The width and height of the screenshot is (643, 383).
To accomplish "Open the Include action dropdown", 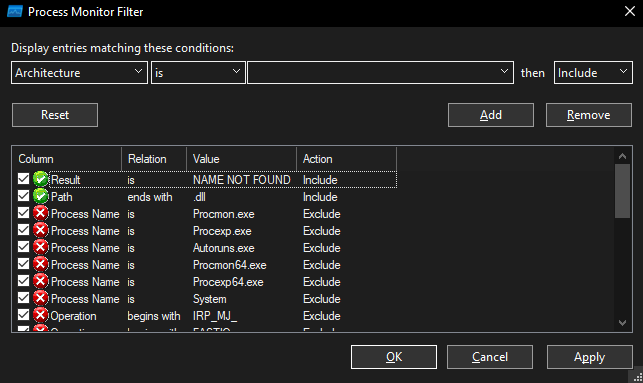I will click(593, 73).
